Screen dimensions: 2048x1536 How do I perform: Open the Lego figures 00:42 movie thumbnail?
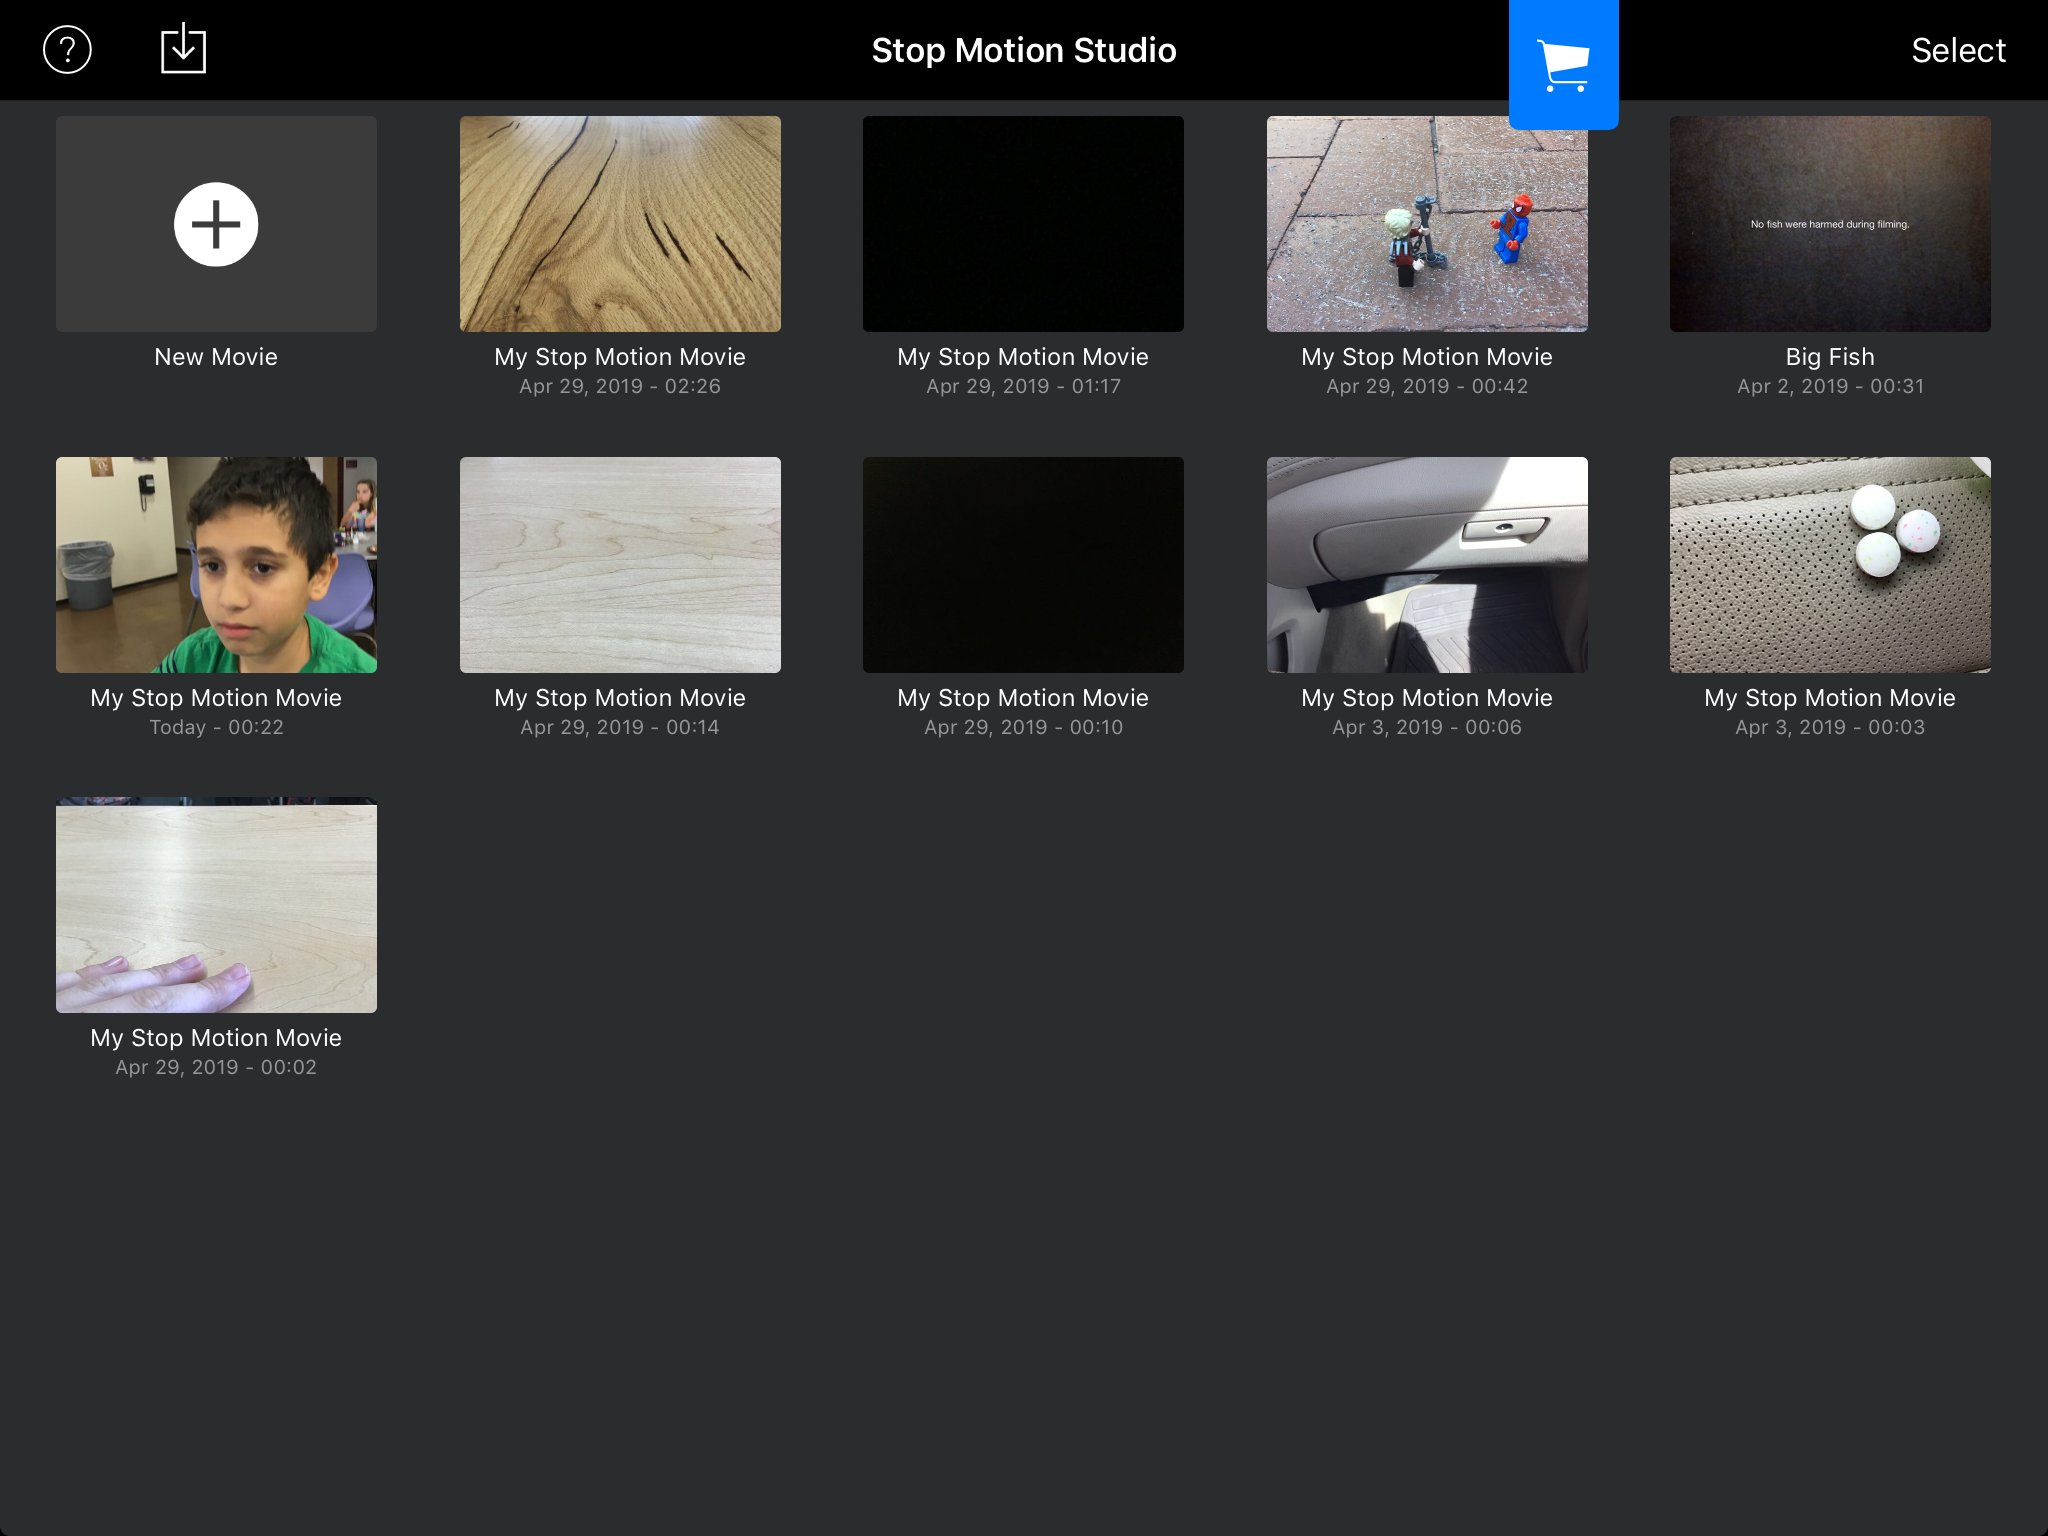(x=1427, y=224)
